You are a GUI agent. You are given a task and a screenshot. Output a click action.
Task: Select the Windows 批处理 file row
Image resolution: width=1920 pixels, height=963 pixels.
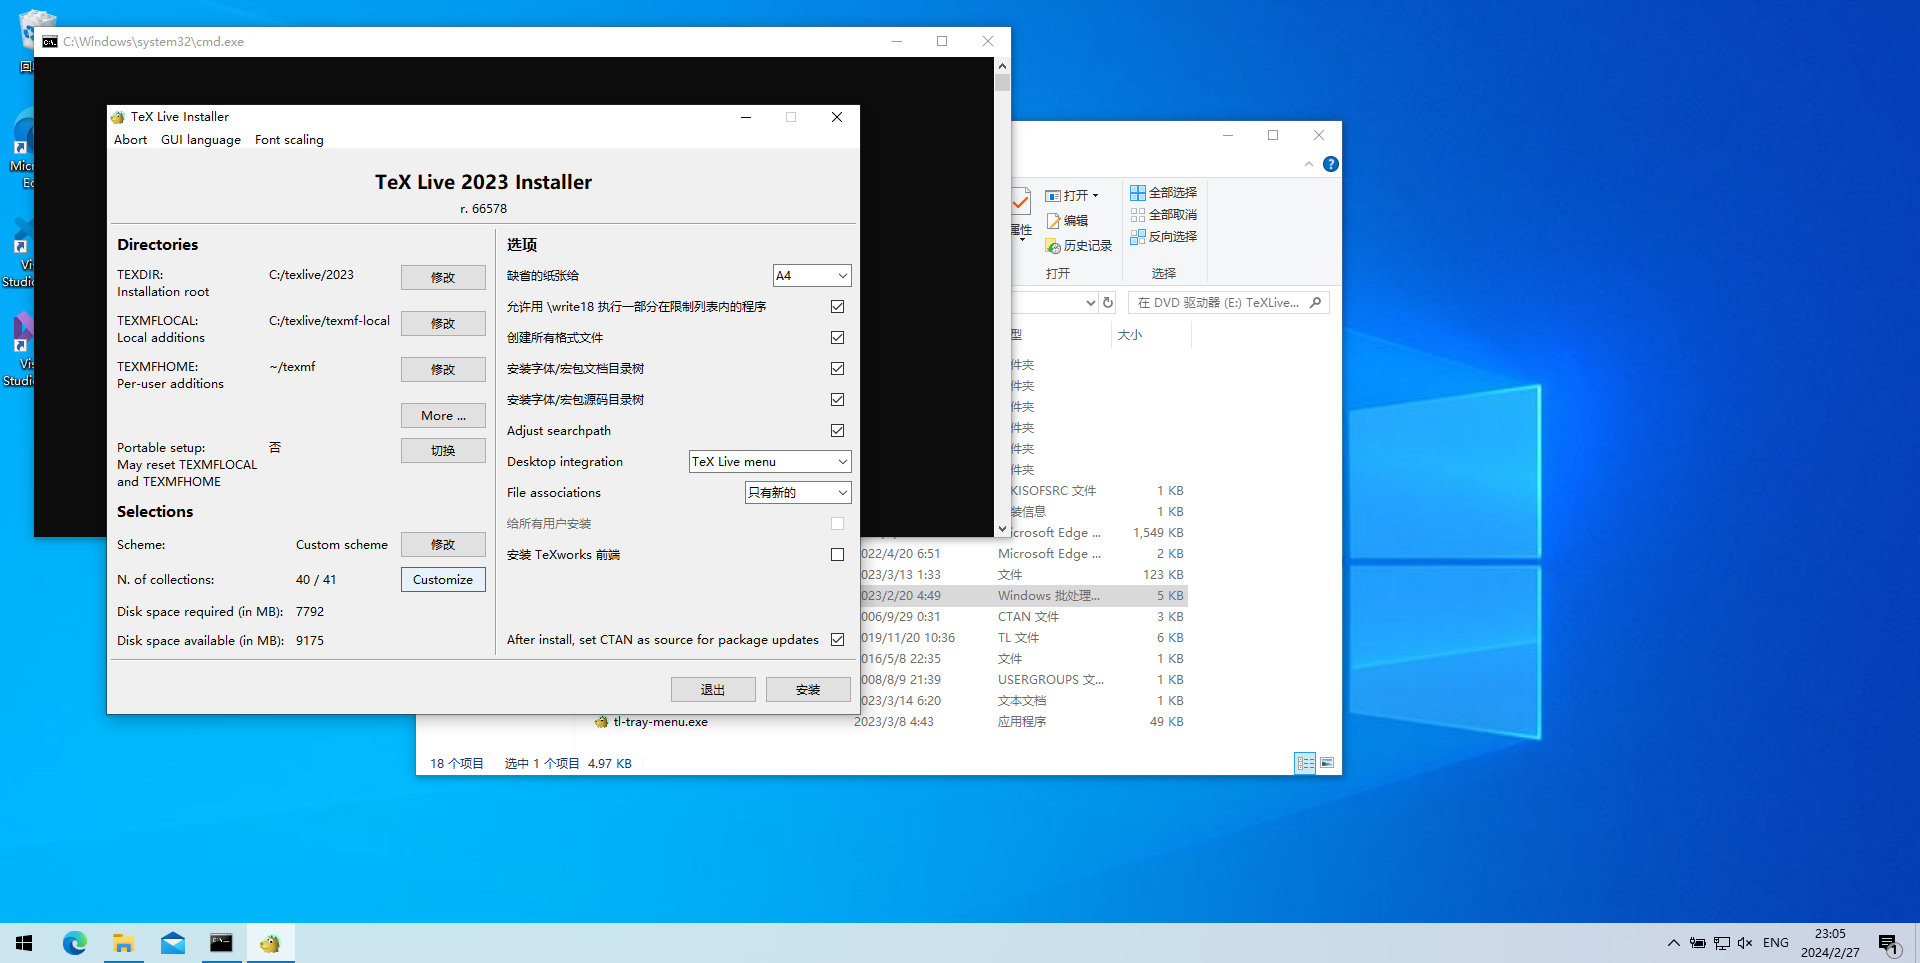tap(1025, 596)
